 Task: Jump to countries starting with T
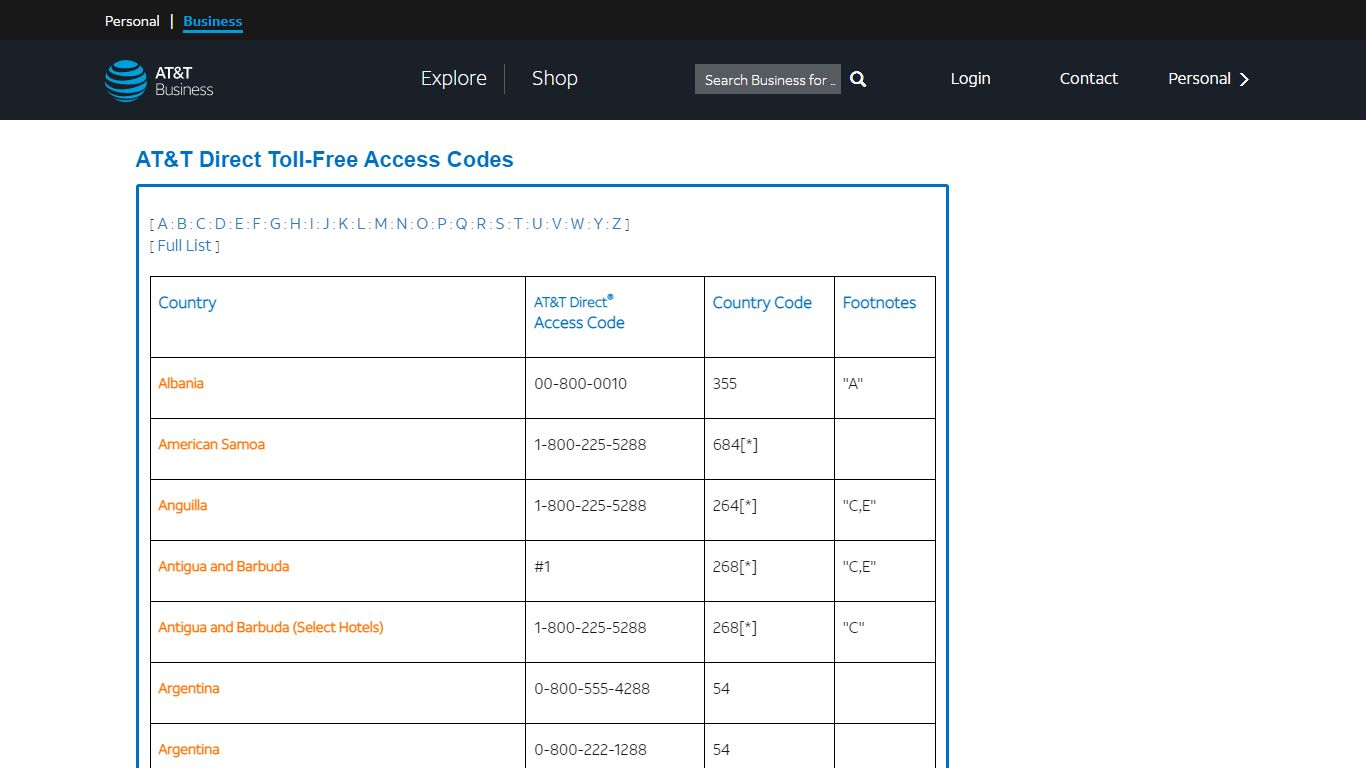pos(518,224)
